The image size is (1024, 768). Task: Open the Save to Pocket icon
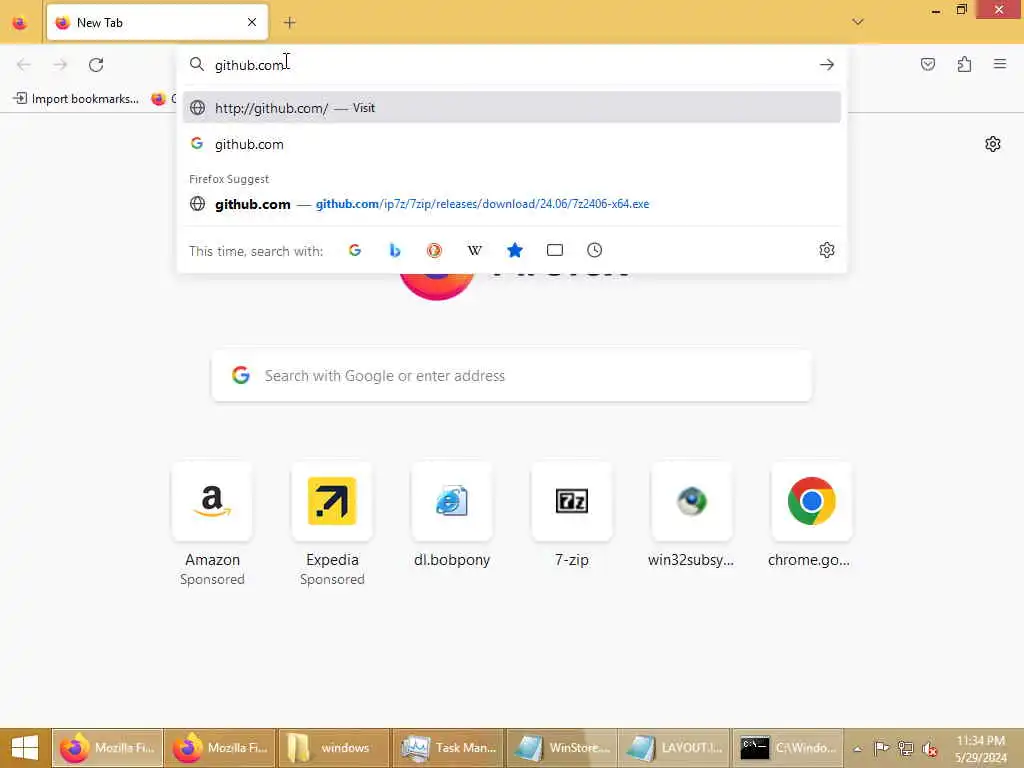click(927, 64)
